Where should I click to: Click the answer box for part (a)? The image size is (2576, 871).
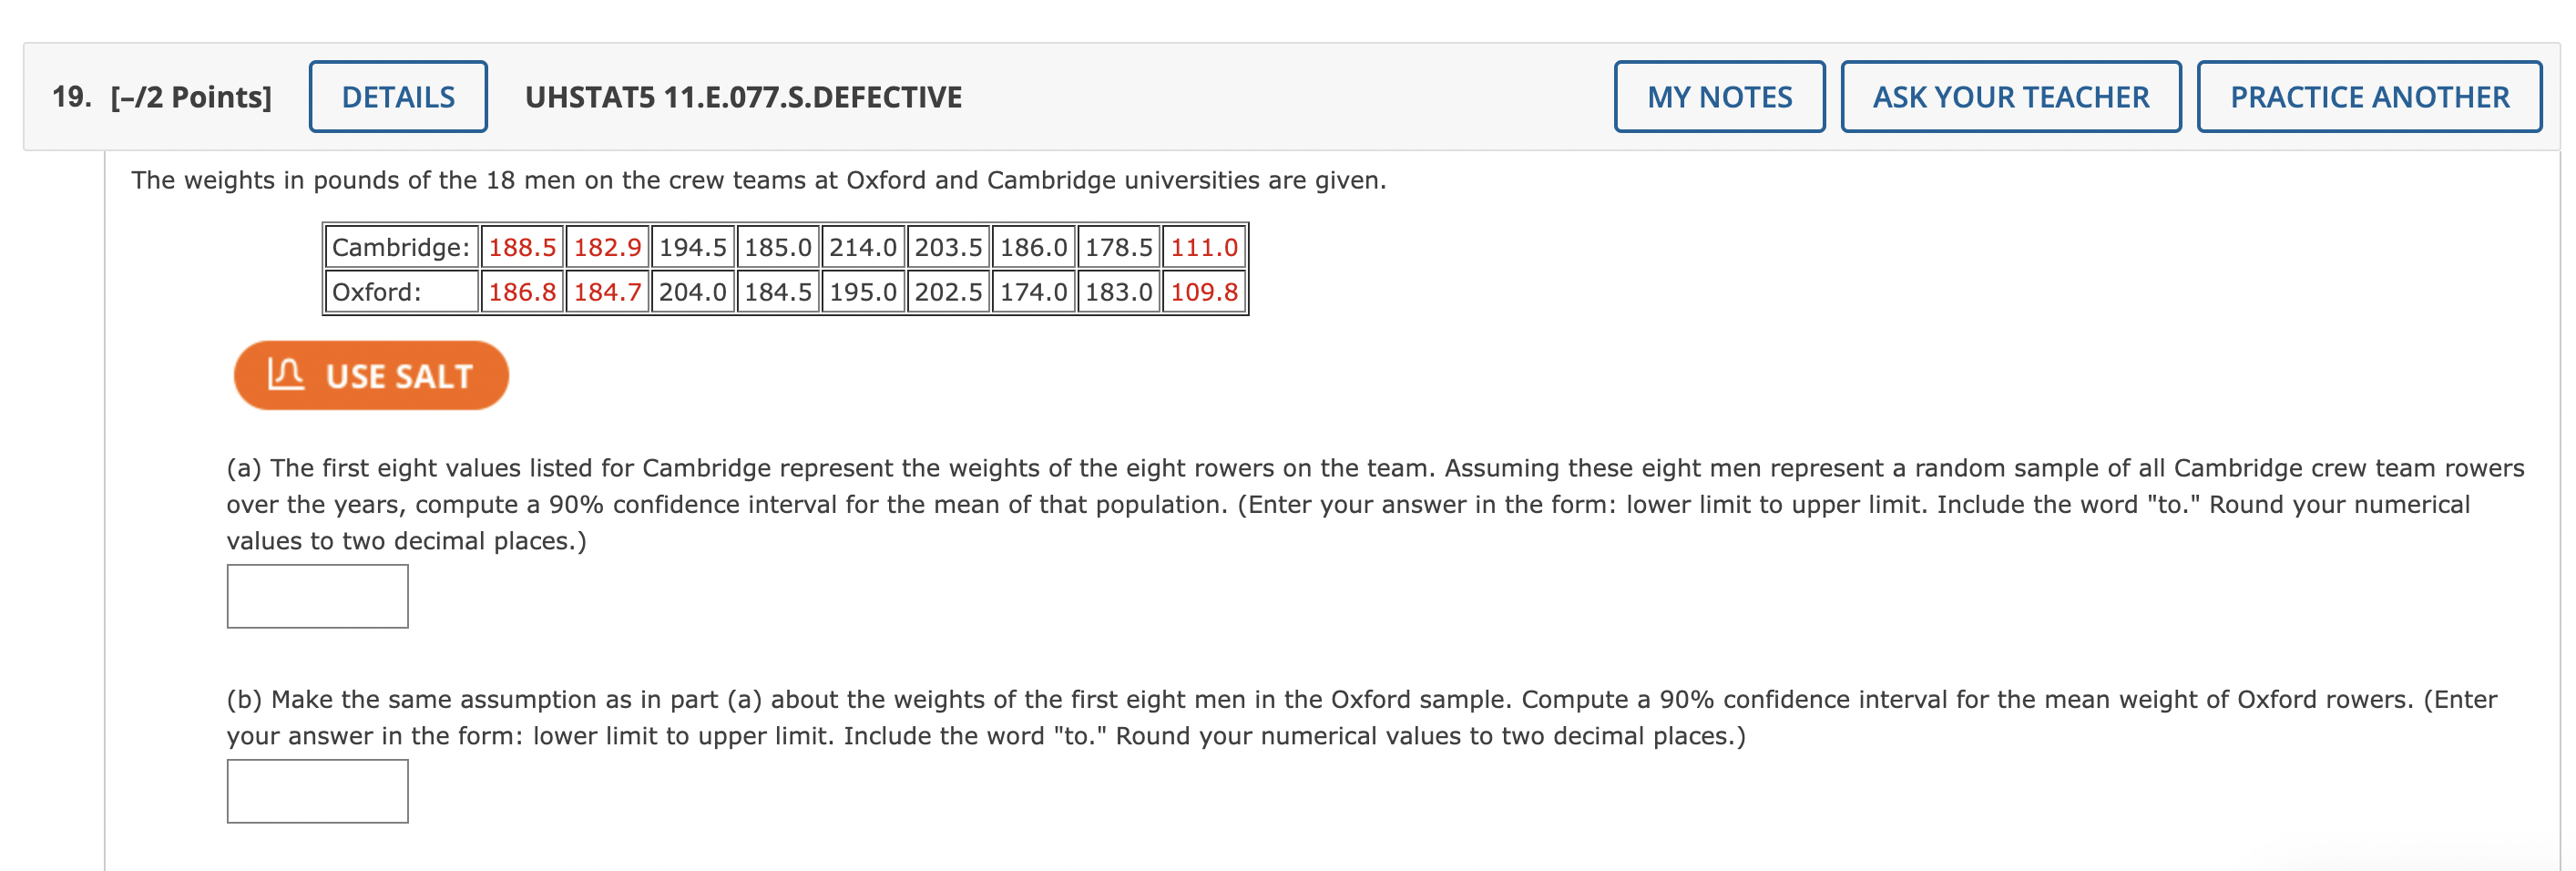(x=317, y=596)
